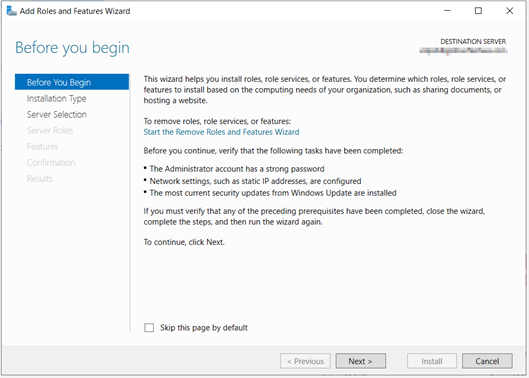Start the Remove Roles and Features Wizard

point(221,132)
